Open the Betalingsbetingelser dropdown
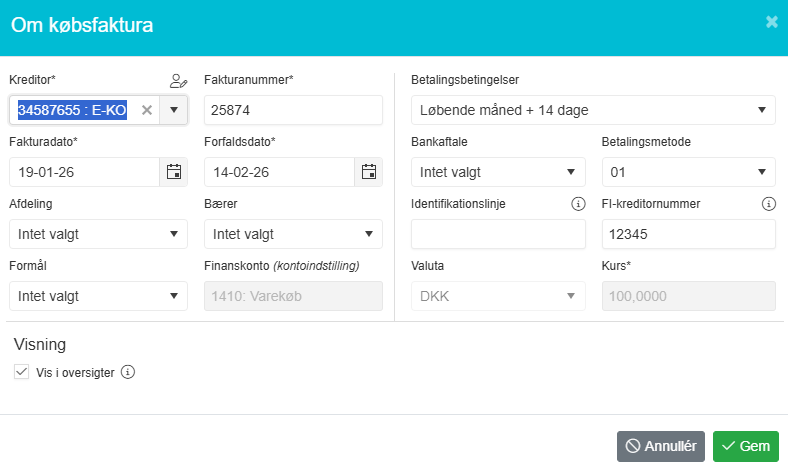Image resolution: width=788 pixels, height=471 pixels. [x=593, y=110]
